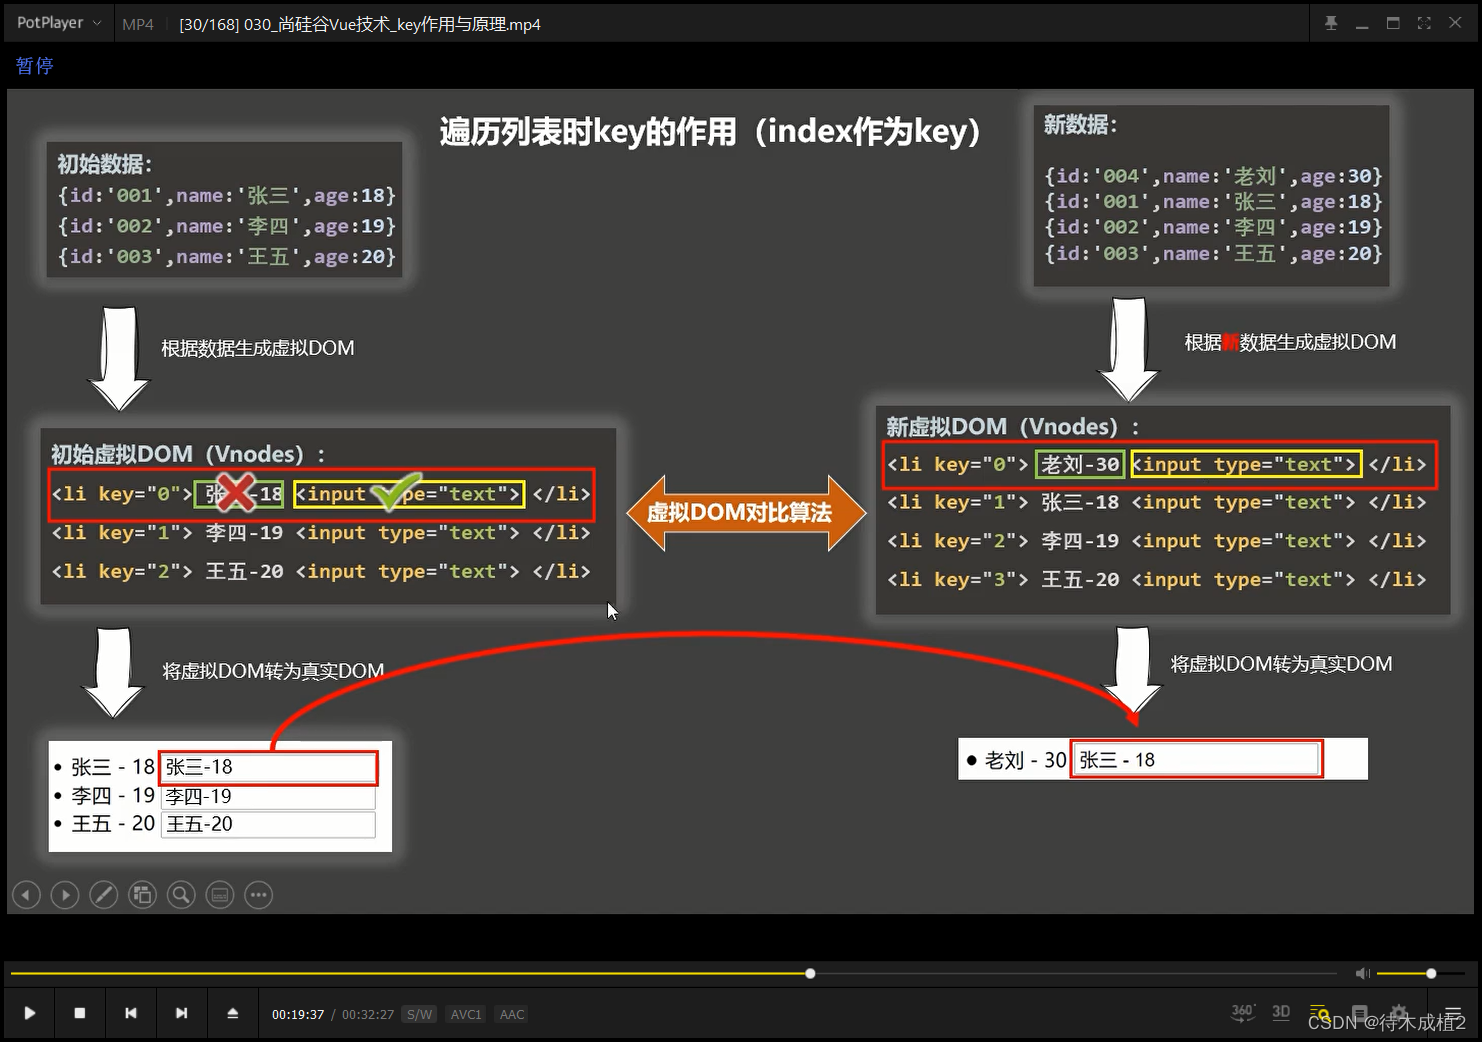The image size is (1482, 1042).
Task: Click the current time 00:19:37 display
Action: [298, 1014]
